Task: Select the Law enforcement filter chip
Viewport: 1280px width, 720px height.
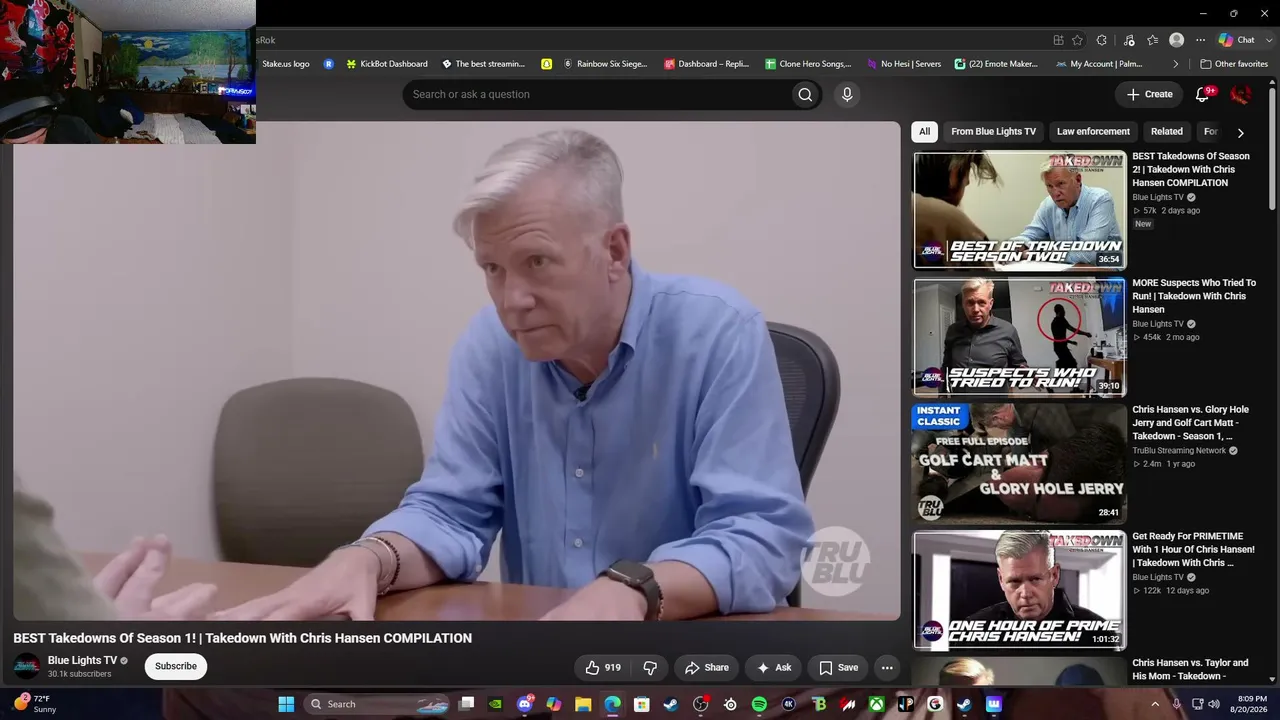Action: click(x=1093, y=131)
